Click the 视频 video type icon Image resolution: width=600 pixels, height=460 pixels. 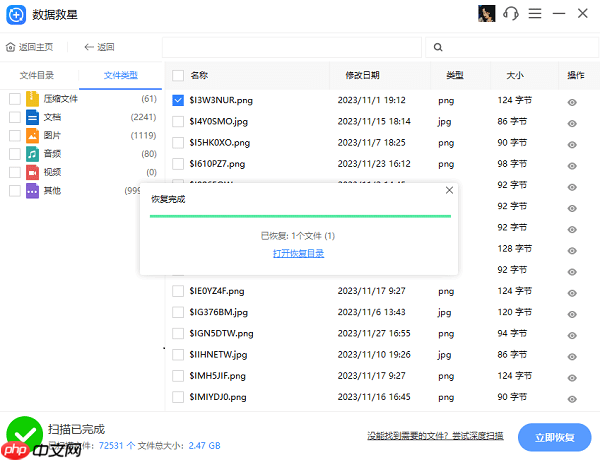[x=33, y=172]
